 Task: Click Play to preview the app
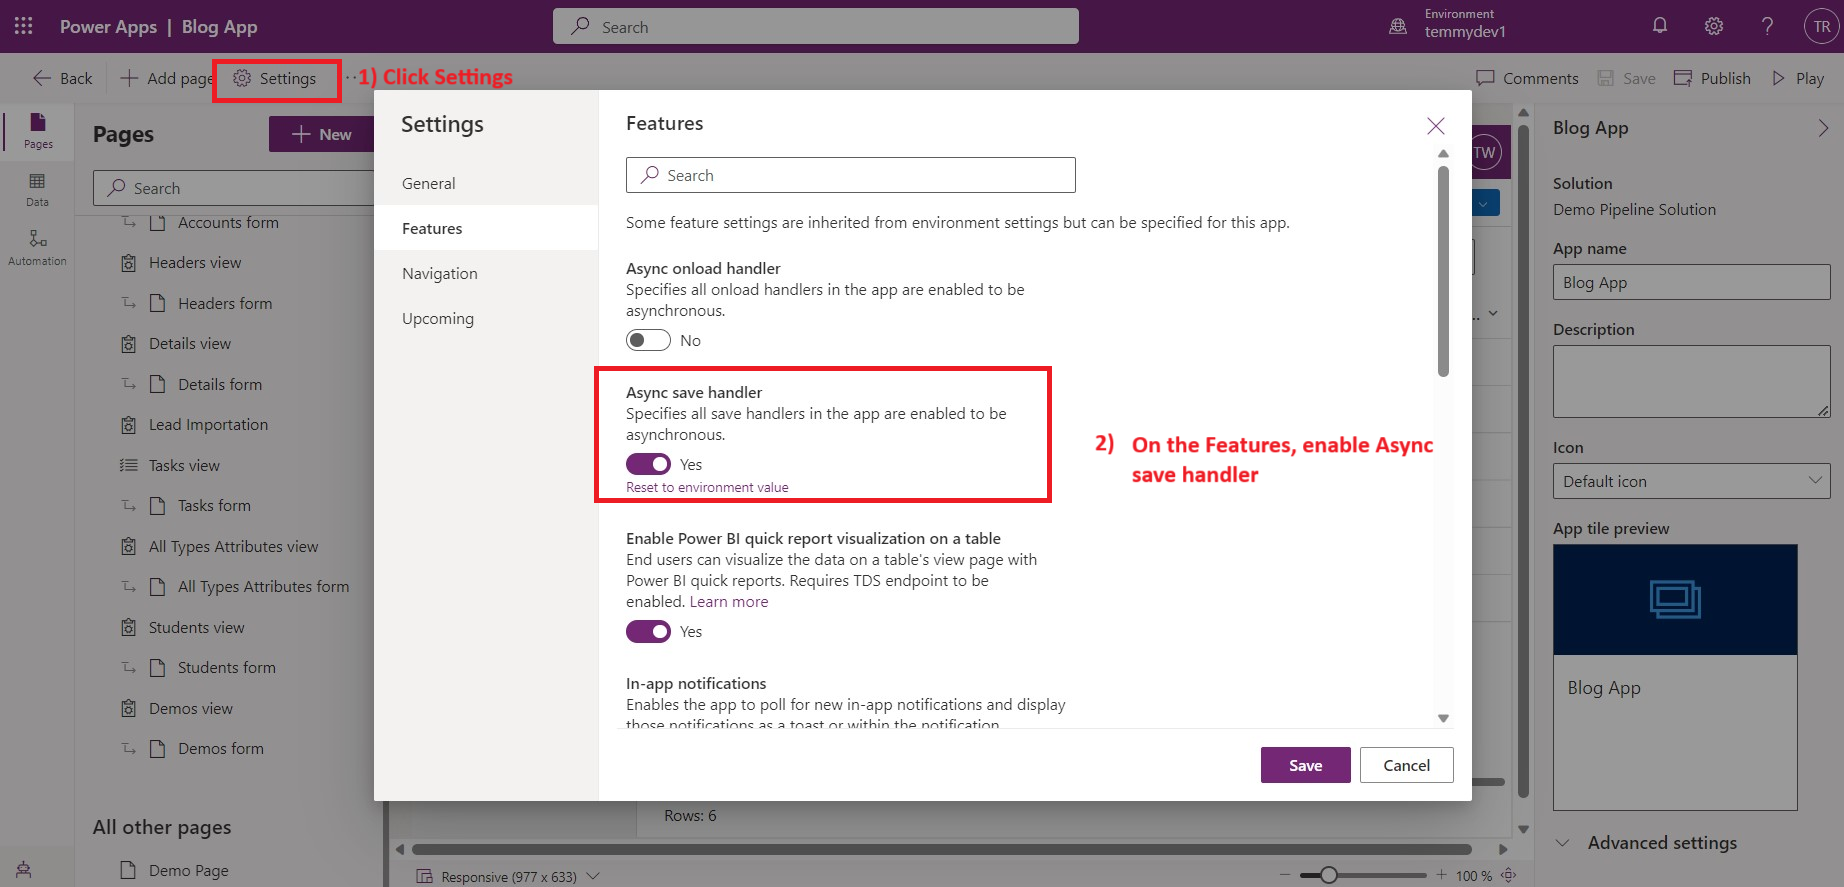[1798, 78]
